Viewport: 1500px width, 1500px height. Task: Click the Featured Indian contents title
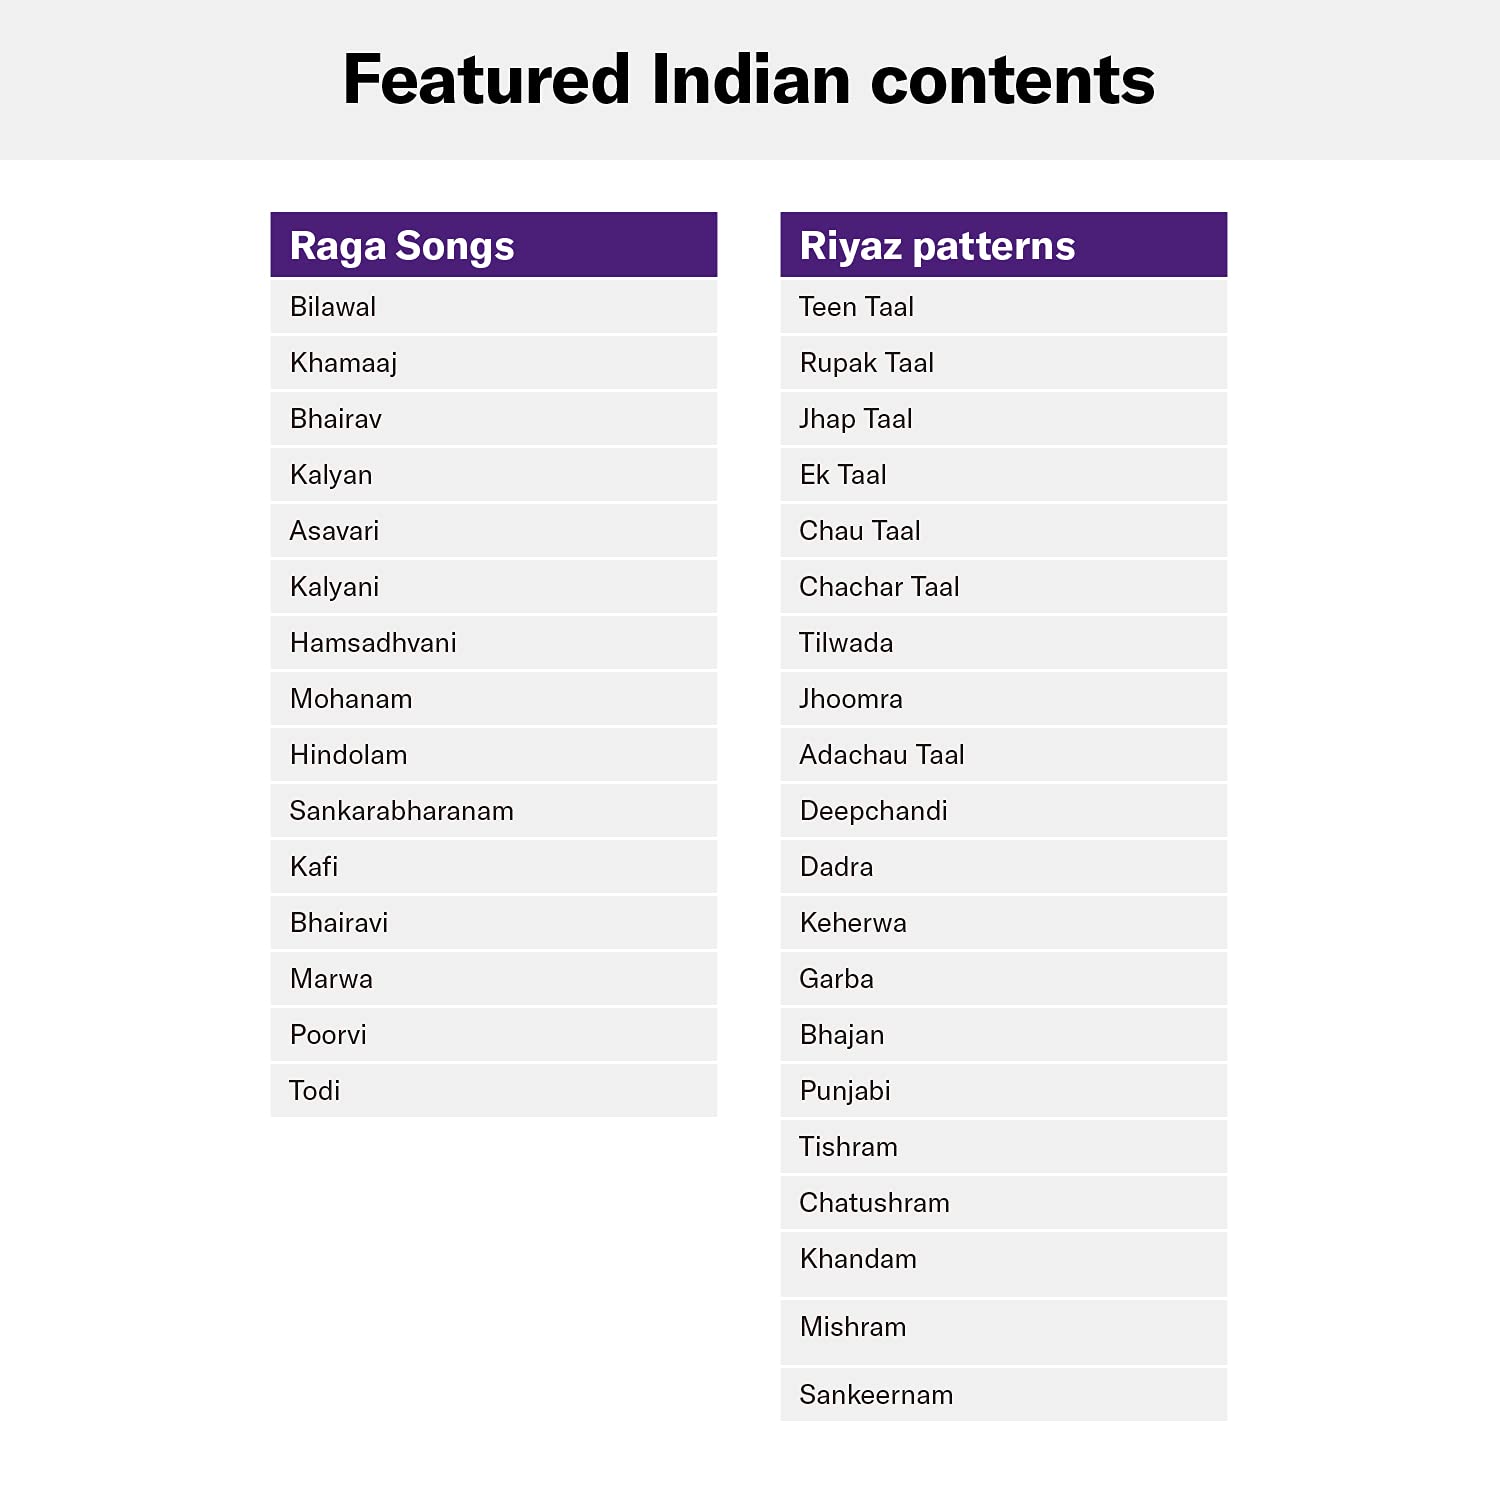coord(749,80)
